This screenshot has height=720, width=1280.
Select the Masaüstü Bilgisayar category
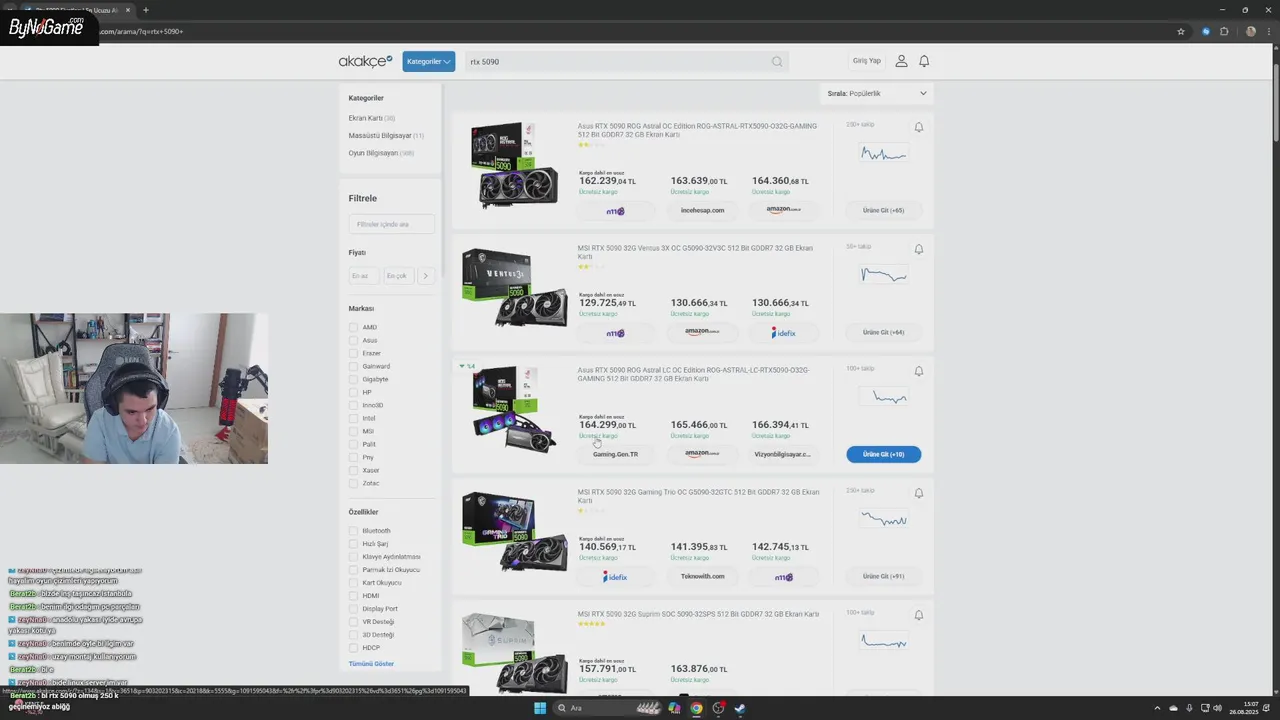click(386, 135)
